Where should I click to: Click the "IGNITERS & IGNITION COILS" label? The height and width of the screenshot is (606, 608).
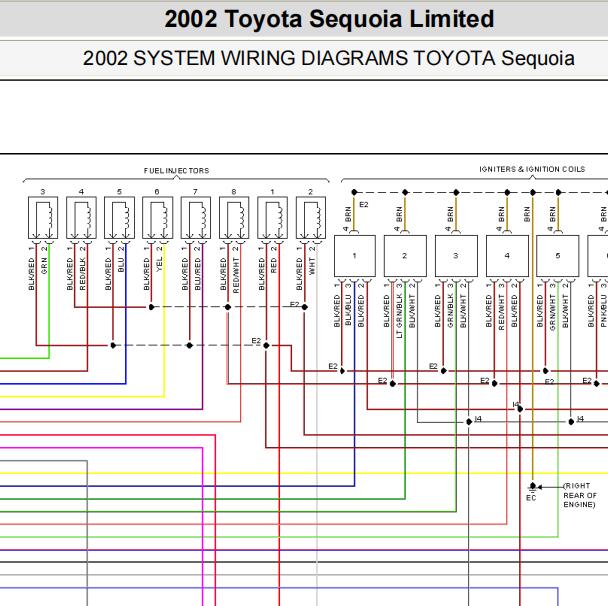(x=532, y=169)
